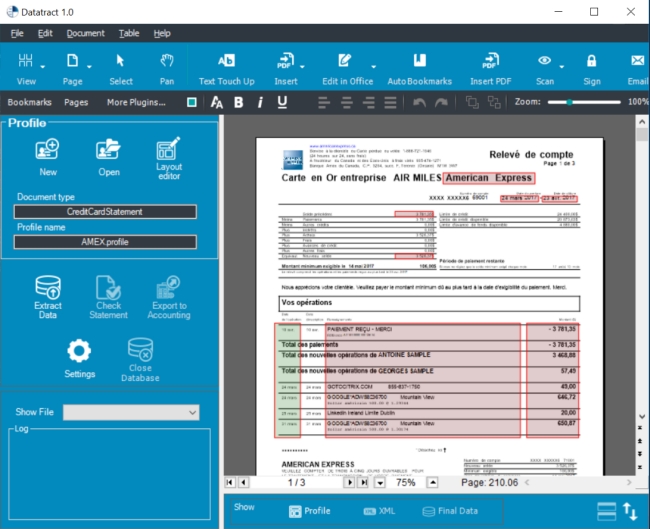The height and width of the screenshot is (529, 650).
Task: Undo the last action
Action: coord(420,102)
